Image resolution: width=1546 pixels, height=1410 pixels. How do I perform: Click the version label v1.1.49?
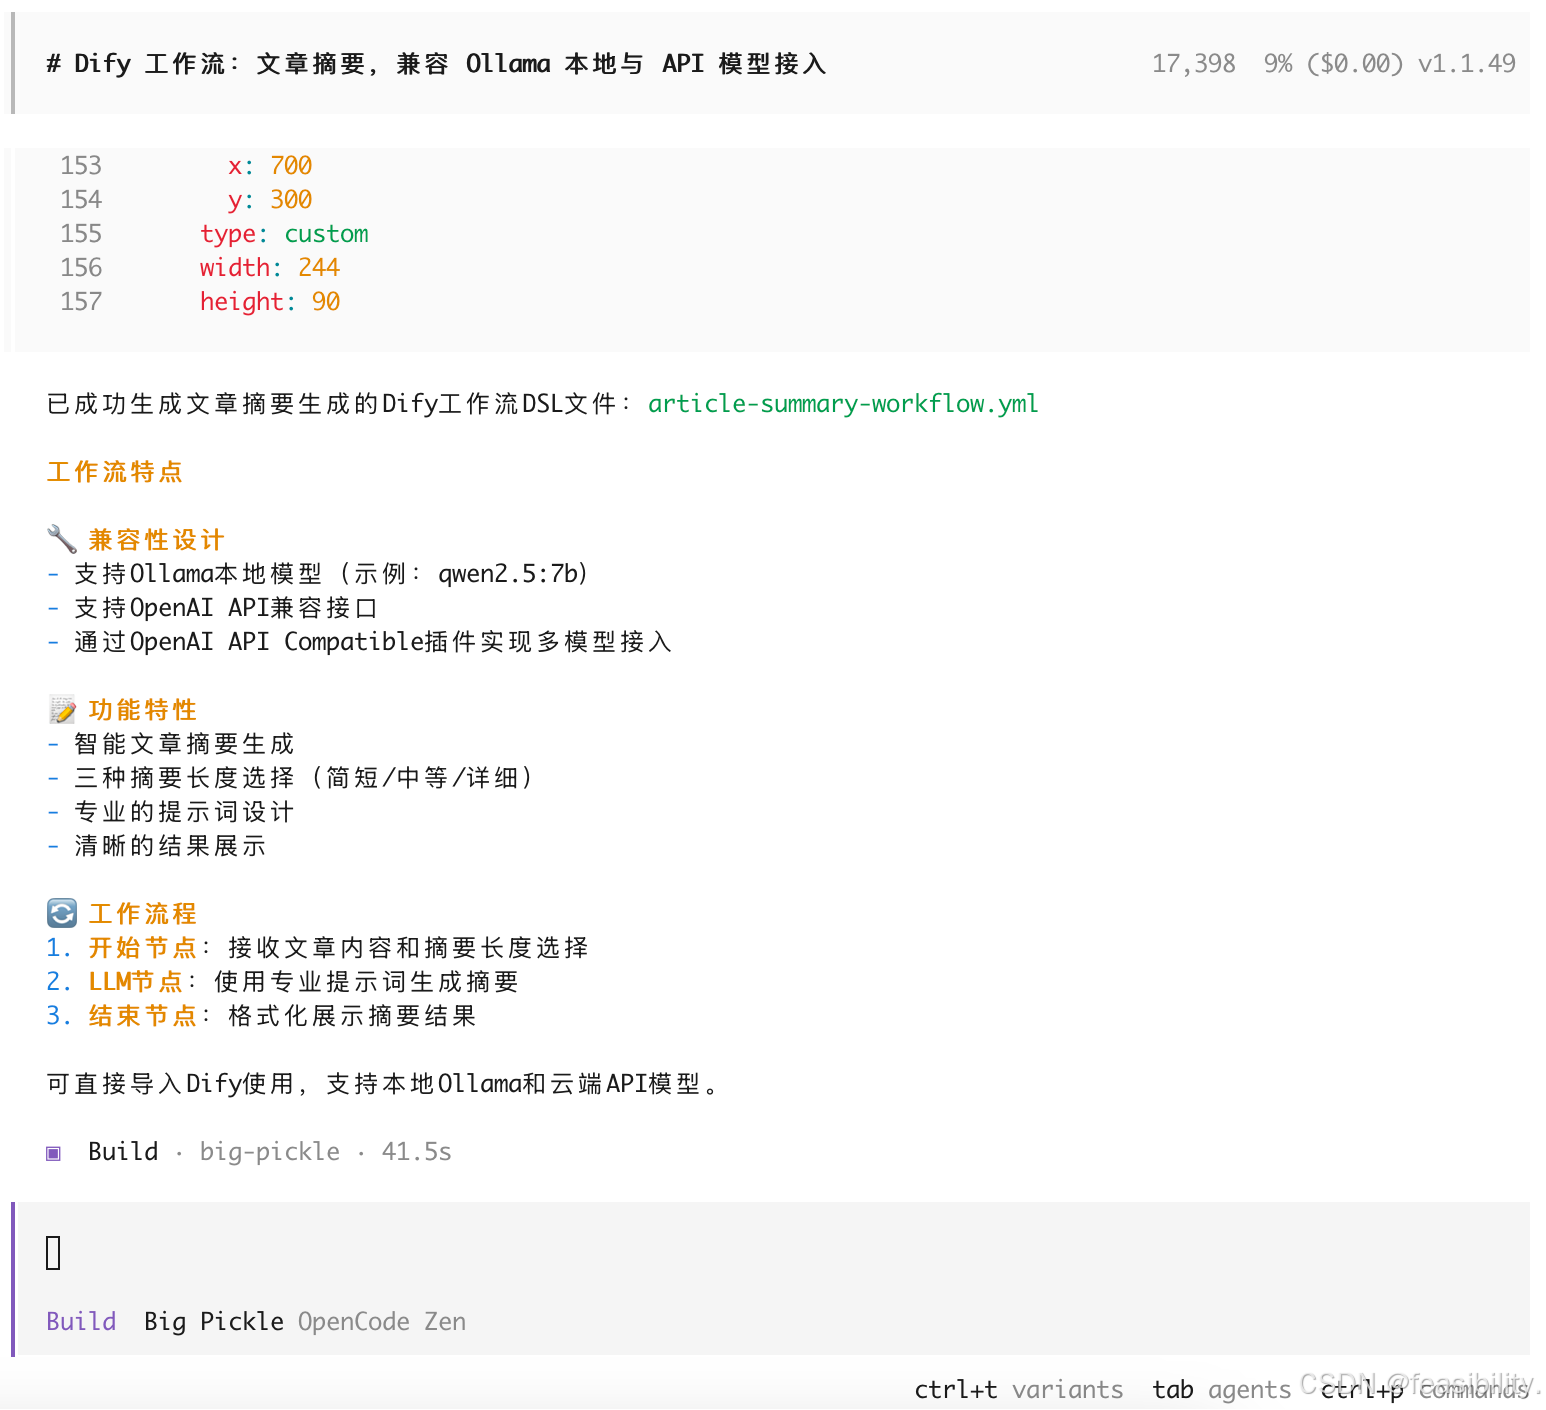point(1467,64)
